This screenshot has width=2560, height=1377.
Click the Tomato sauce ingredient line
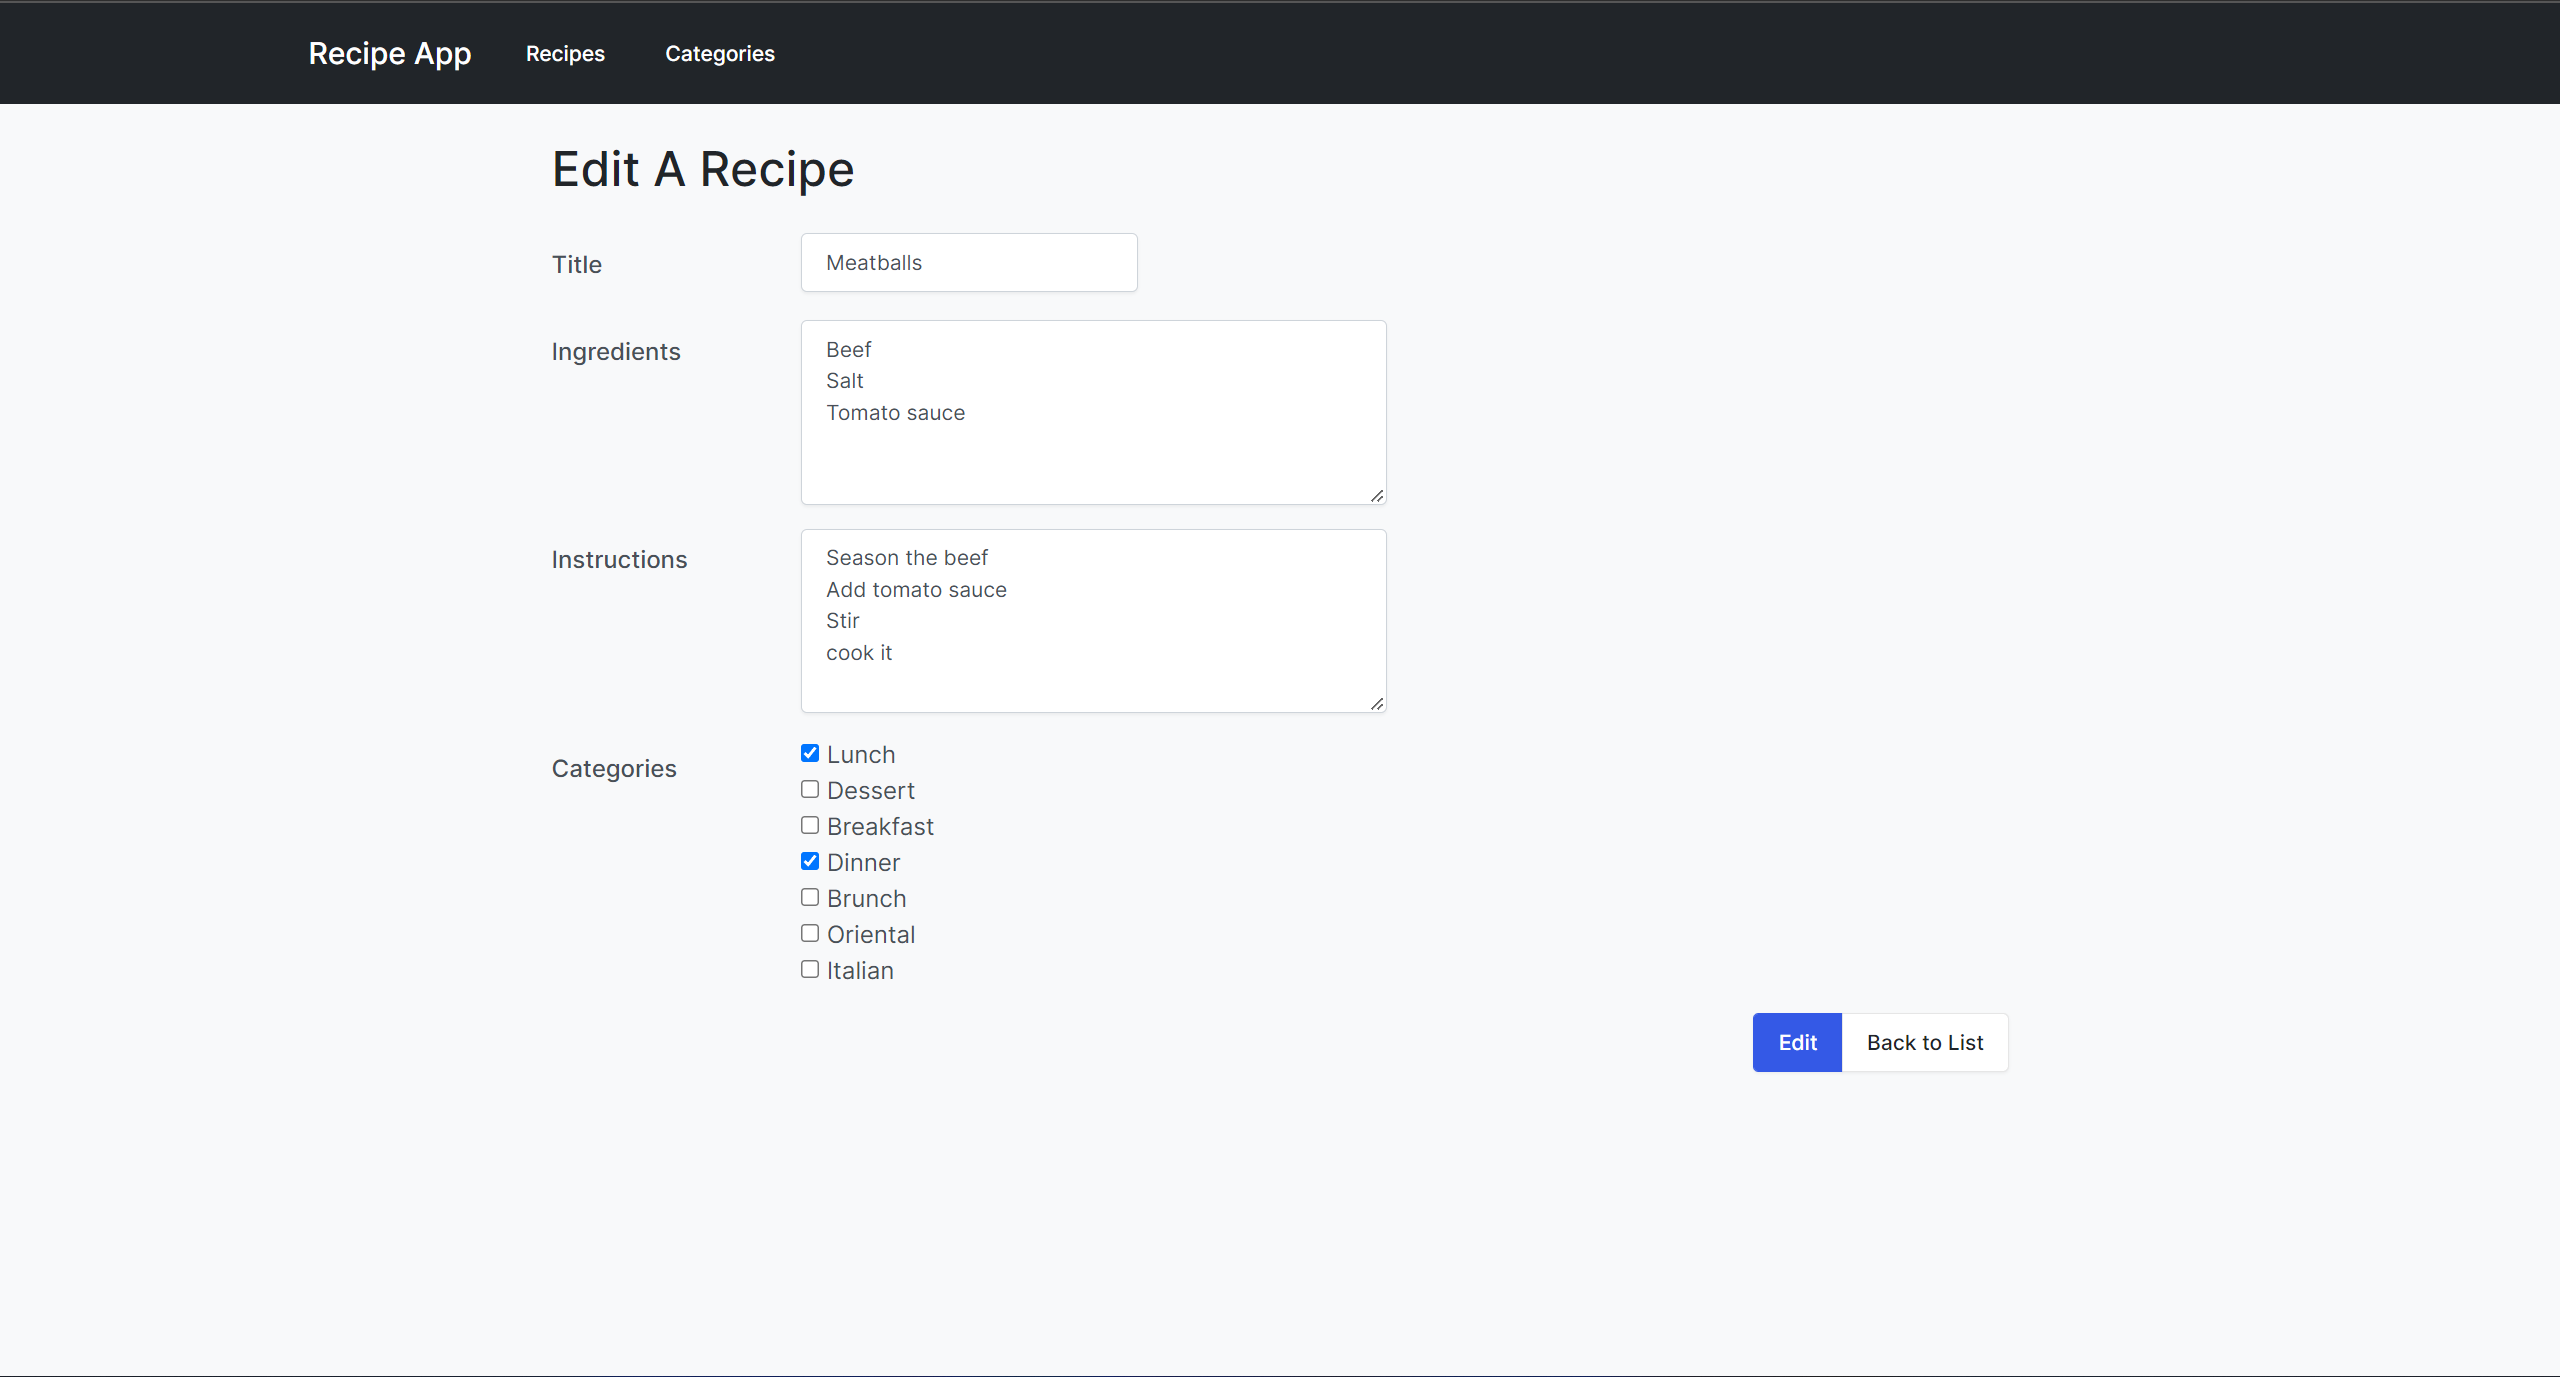click(x=896, y=413)
